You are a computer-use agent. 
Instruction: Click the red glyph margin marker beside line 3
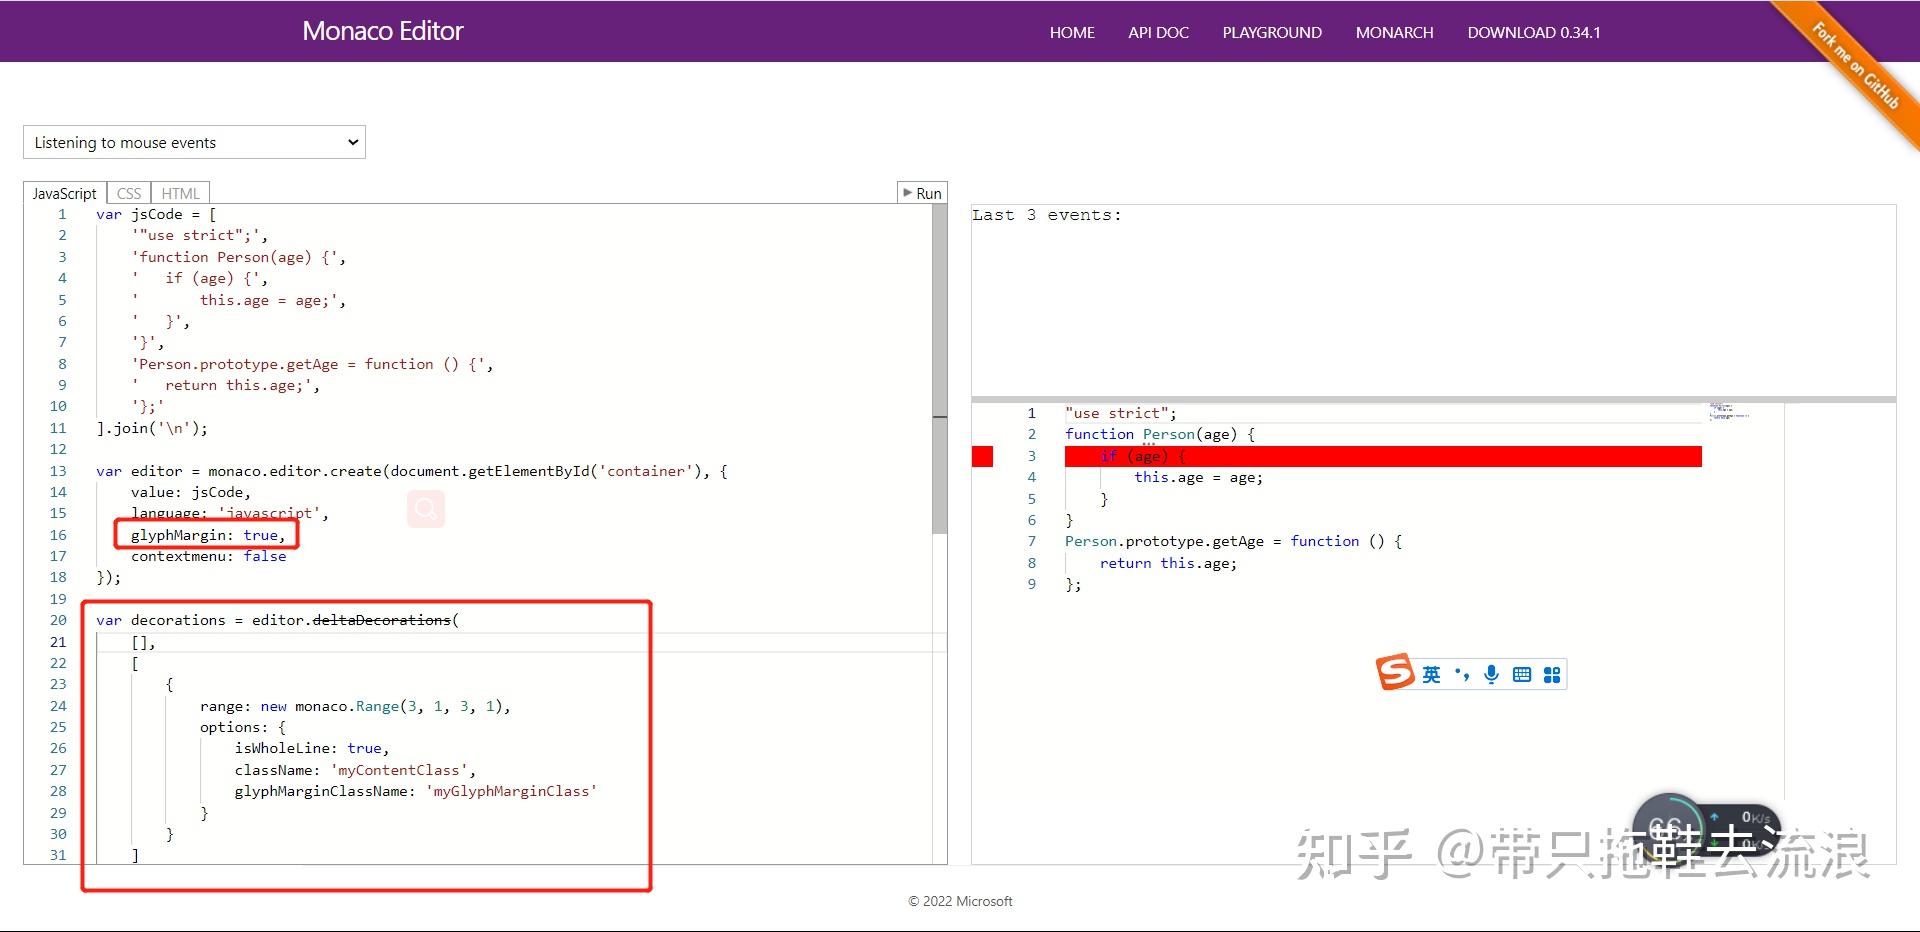[x=982, y=456]
